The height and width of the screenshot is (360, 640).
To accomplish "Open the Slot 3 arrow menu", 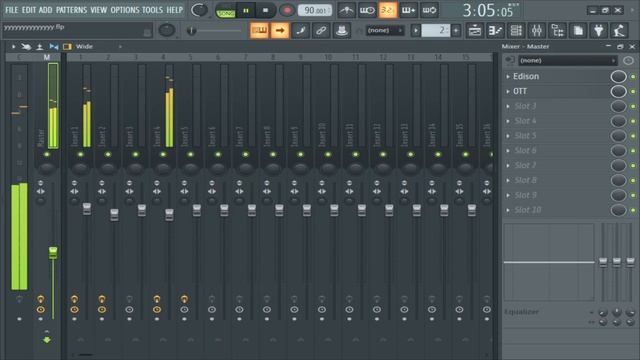I will coord(508,106).
